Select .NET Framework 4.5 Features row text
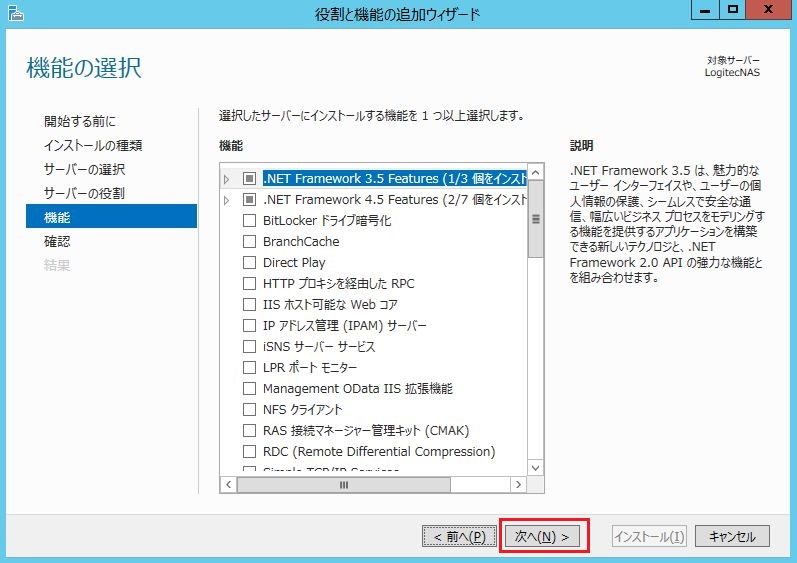The width and height of the screenshot is (797, 563). [394, 200]
